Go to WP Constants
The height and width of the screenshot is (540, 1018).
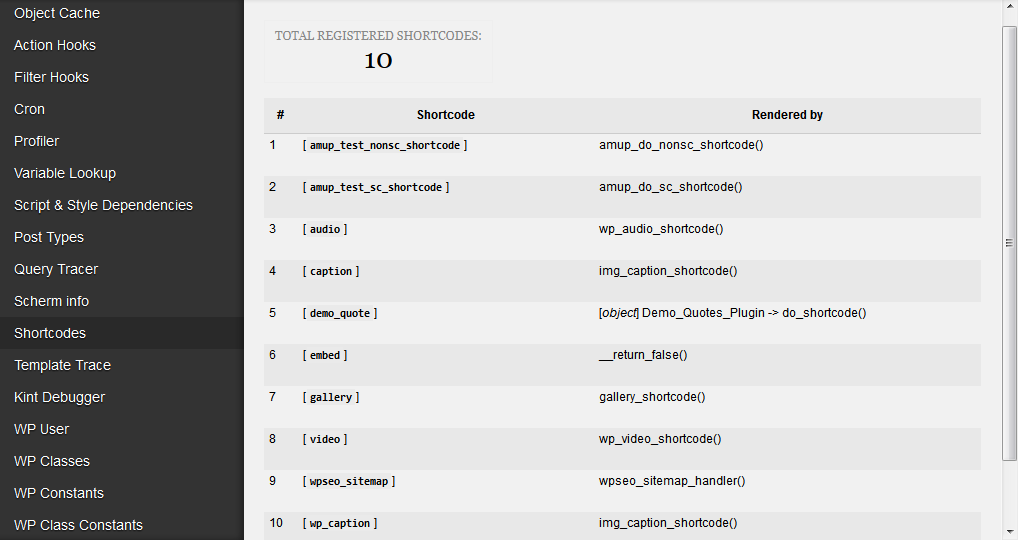pyautogui.click(x=59, y=493)
